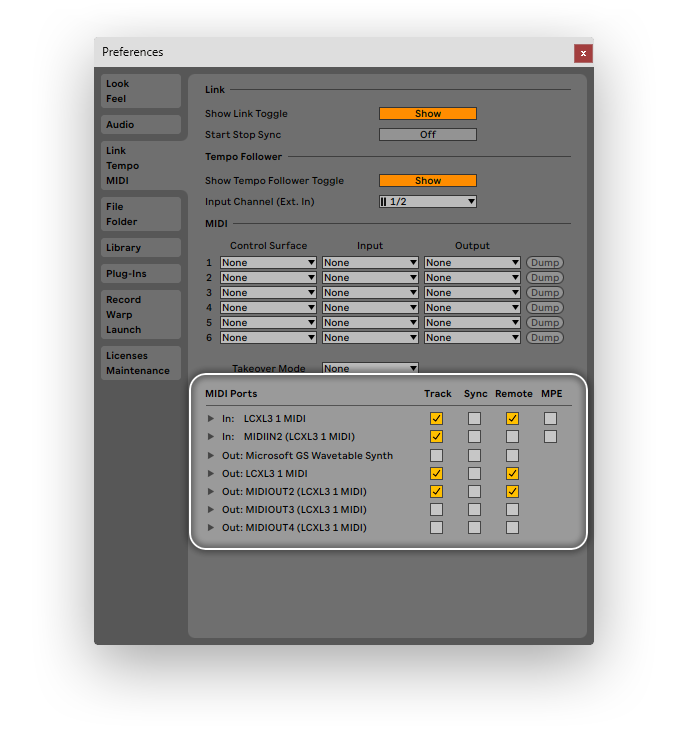
Task: Expand Out: Microsoft GS Wavetable Synth port
Action: [x=210, y=455]
